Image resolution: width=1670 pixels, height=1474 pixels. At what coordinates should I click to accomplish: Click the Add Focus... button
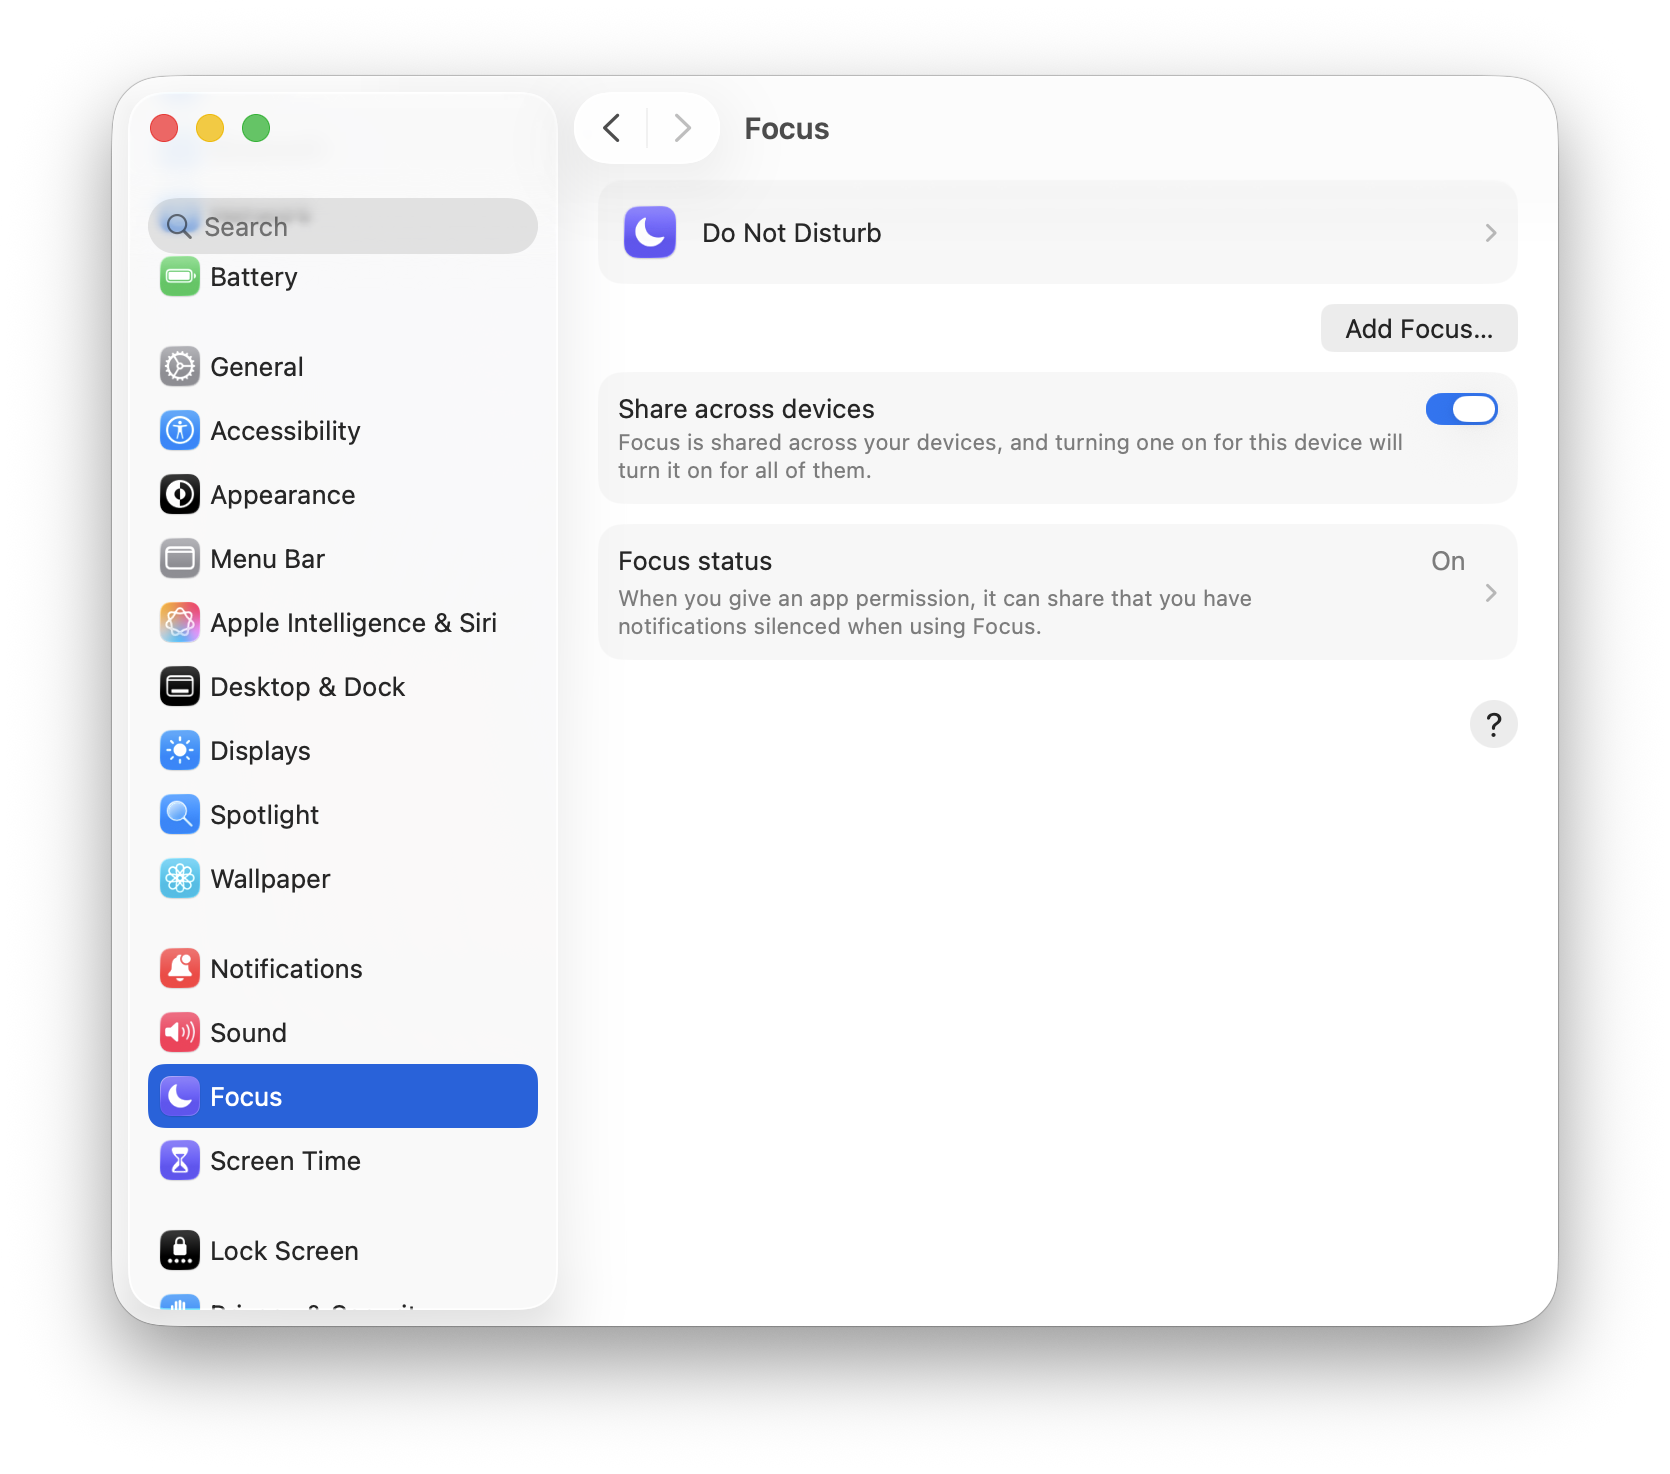coord(1418,329)
